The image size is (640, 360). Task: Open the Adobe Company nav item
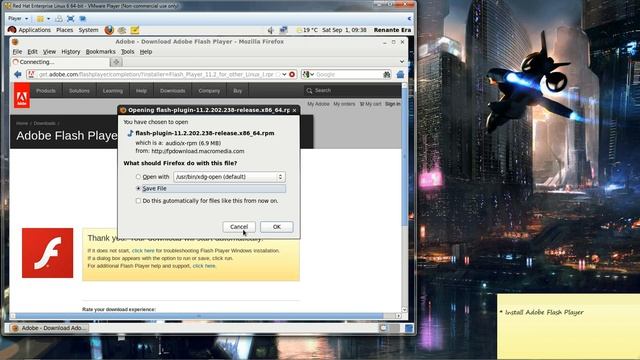[209, 91]
